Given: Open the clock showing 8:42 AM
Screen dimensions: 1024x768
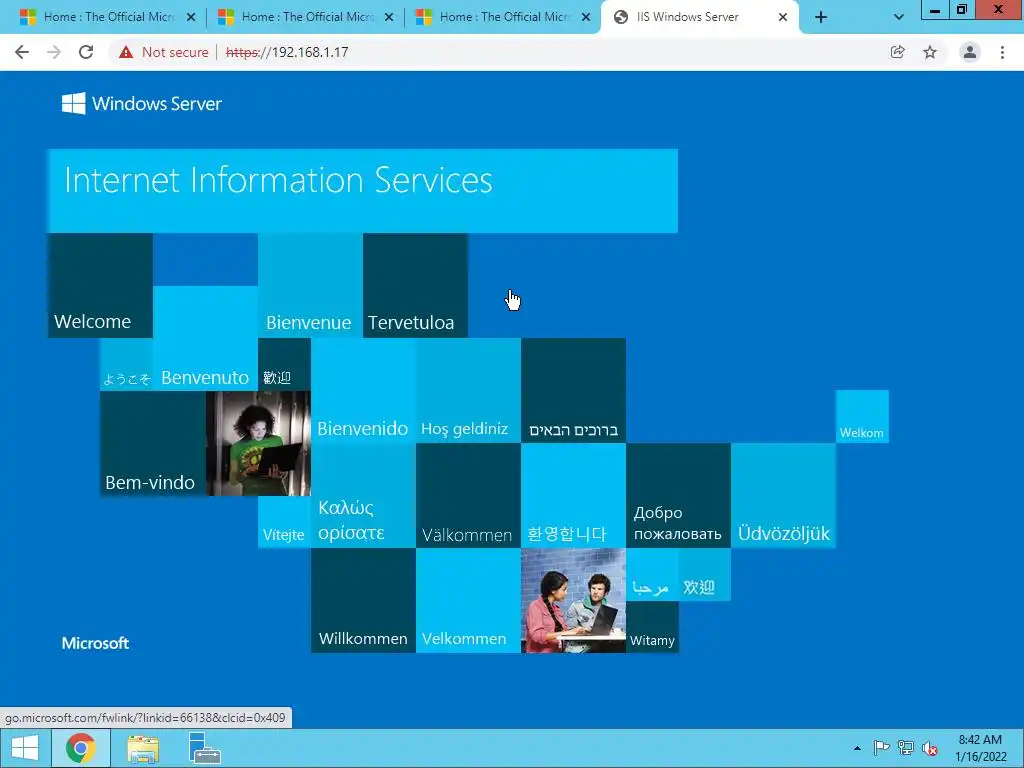Looking at the screenshot, I should click(x=980, y=748).
